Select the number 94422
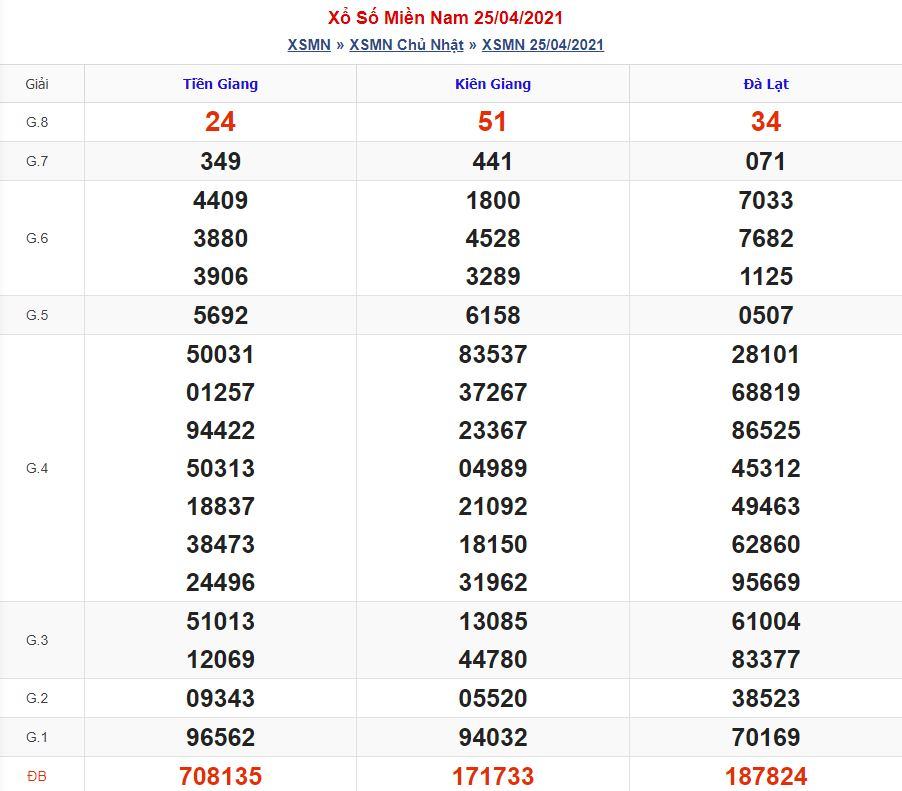The image size is (902, 791). 220,430
